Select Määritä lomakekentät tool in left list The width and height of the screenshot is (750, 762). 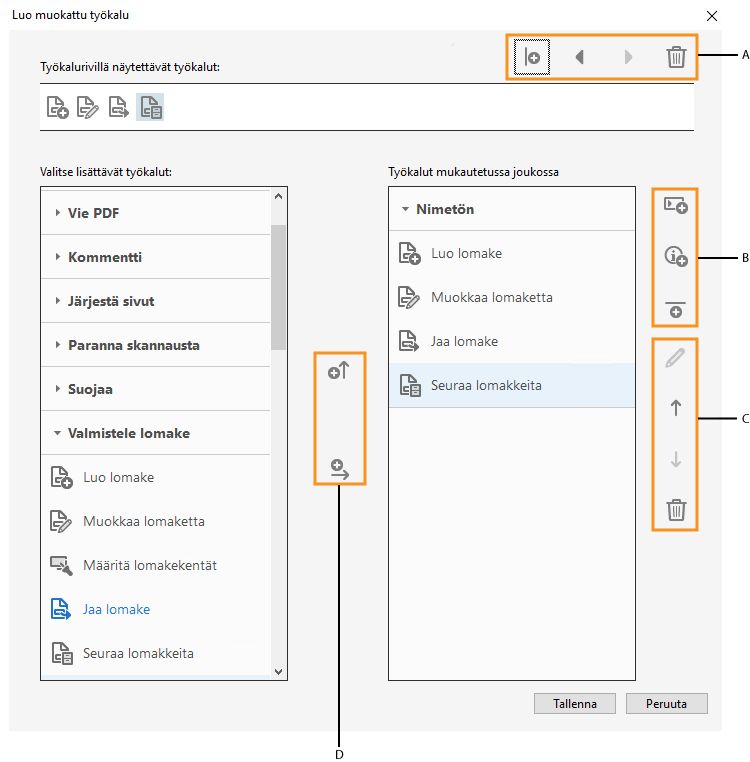pos(150,565)
